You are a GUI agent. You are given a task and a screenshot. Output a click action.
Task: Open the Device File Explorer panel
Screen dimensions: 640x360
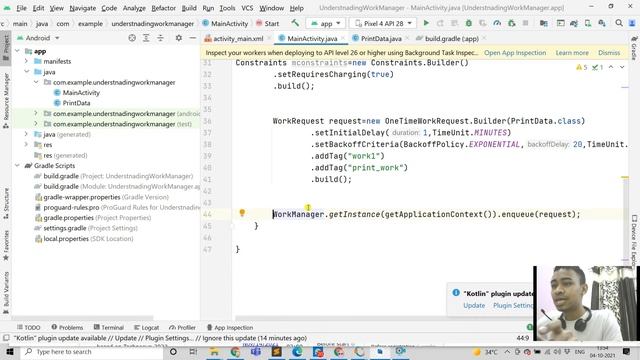[634, 241]
